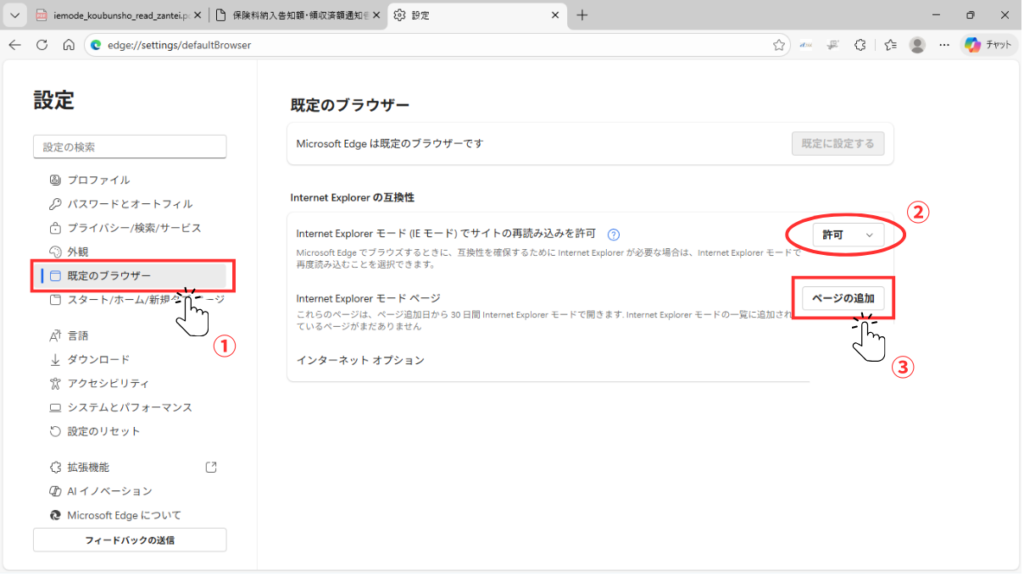
Task: Click the フィードバックの送信 button
Action: pyautogui.click(x=129, y=539)
